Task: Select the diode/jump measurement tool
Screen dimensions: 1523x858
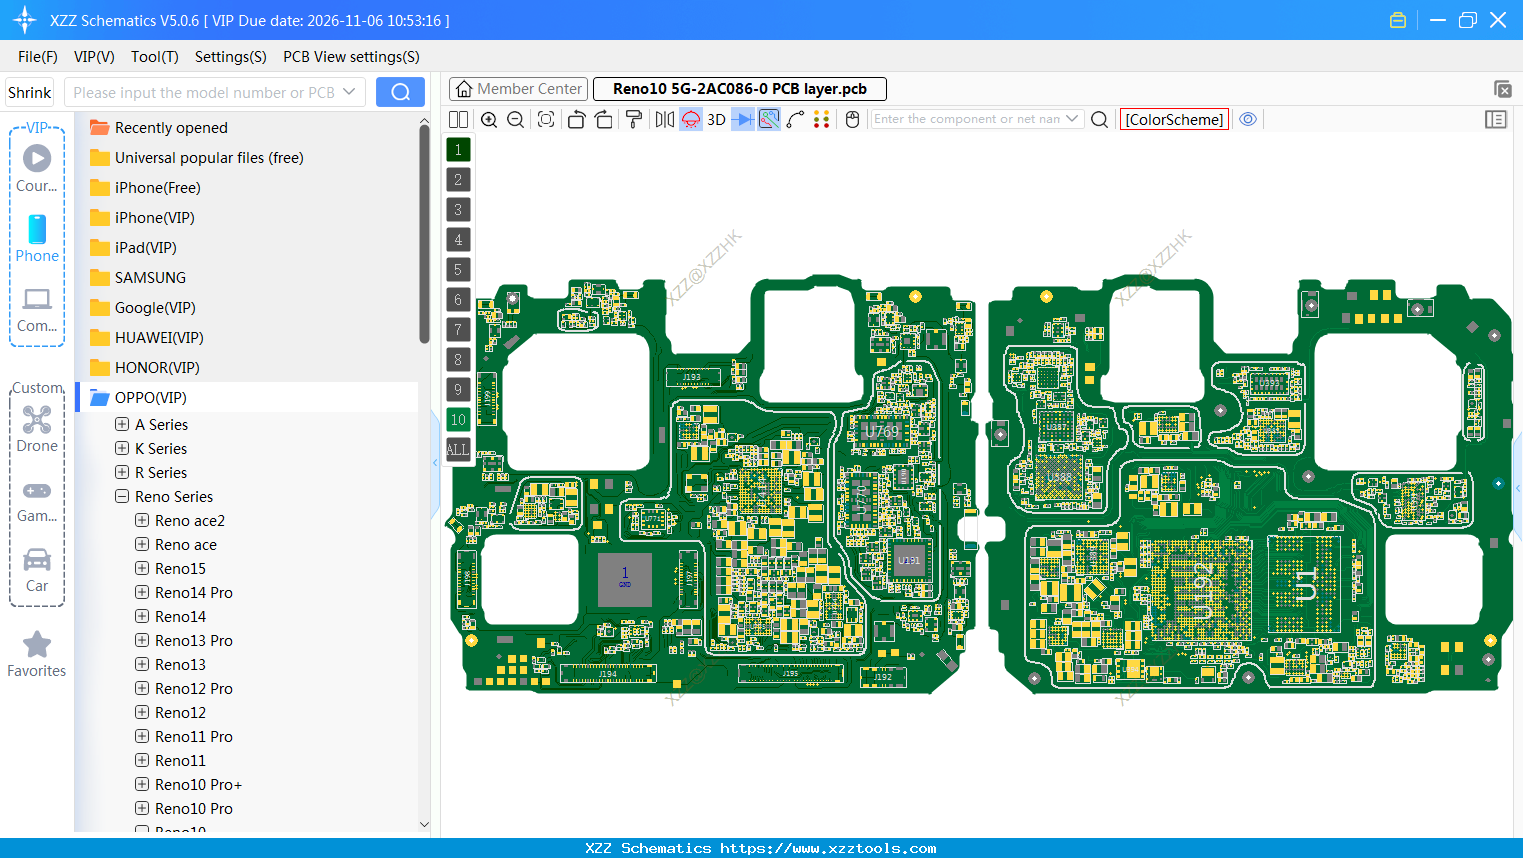Action: [x=742, y=119]
